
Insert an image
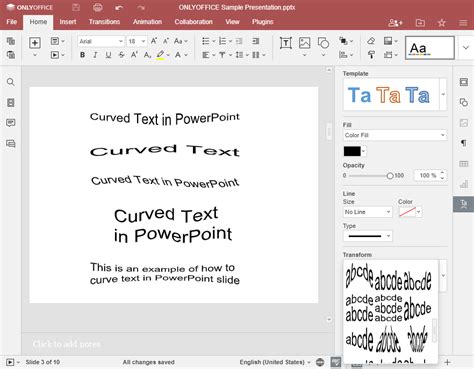pyautogui.click(x=304, y=43)
